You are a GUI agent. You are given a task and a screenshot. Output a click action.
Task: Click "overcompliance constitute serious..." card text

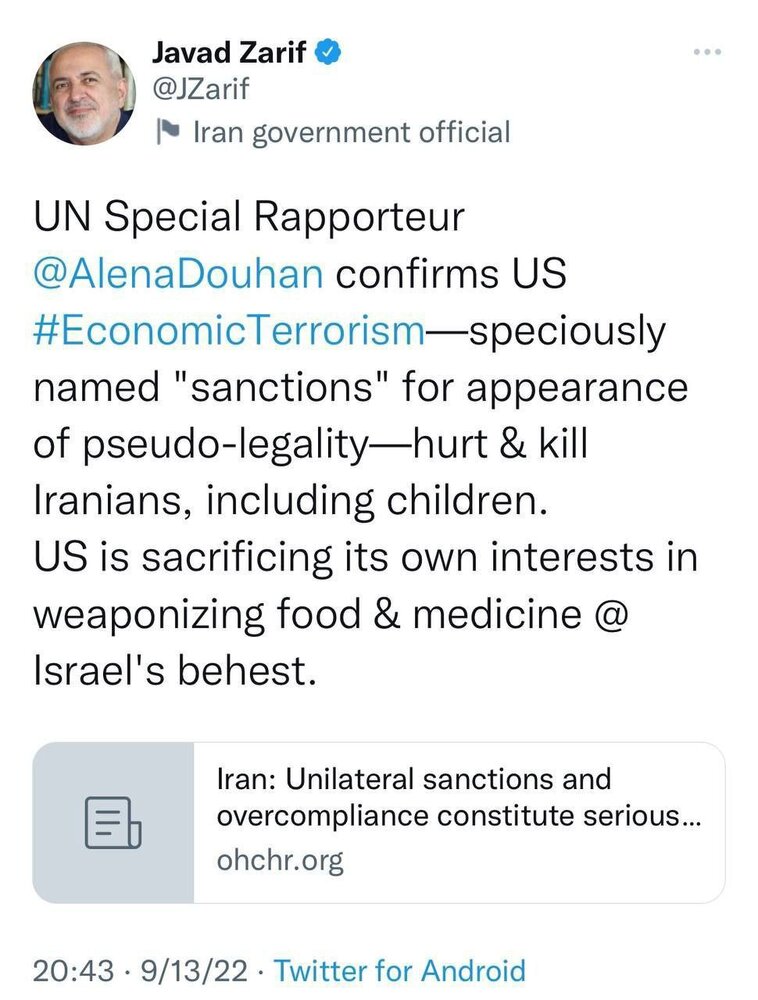pyautogui.click(x=458, y=817)
